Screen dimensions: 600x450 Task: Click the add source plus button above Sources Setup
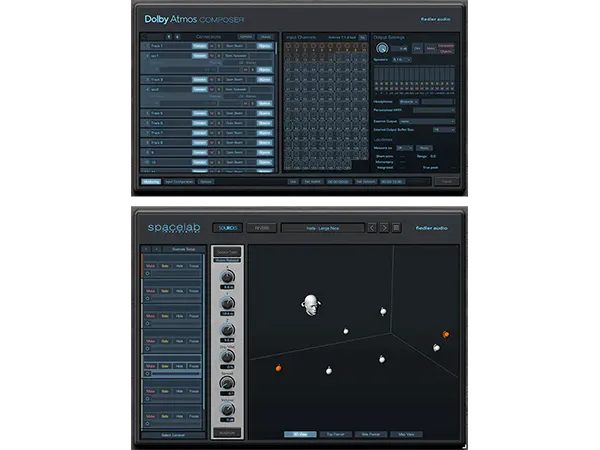(156, 249)
